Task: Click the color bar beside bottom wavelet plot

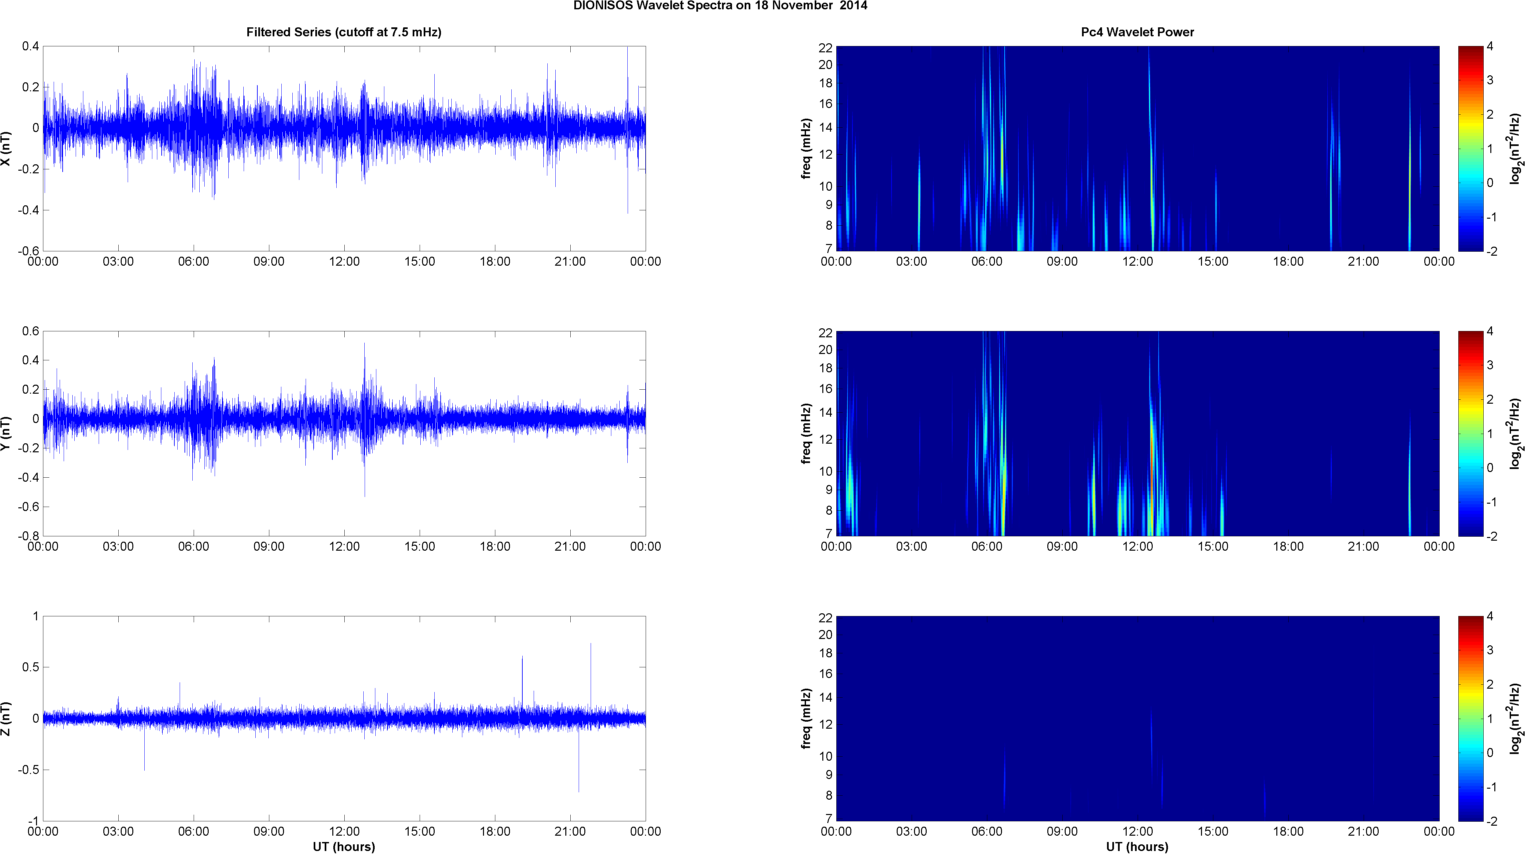Action: click(x=1470, y=719)
